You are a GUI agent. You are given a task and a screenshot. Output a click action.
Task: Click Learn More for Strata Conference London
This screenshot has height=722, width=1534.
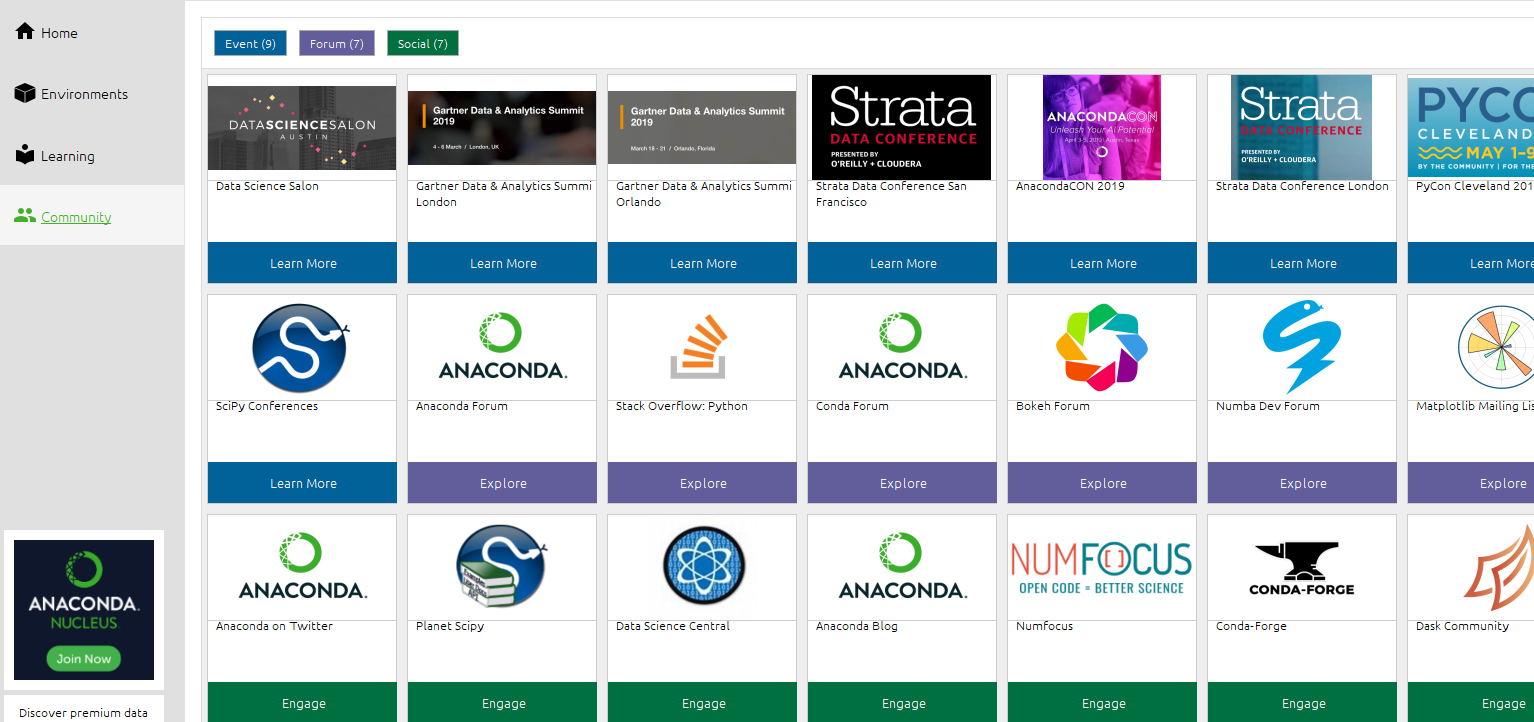click(x=1302, y=263)
